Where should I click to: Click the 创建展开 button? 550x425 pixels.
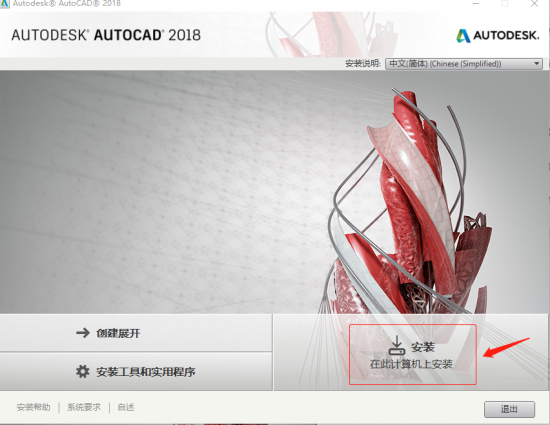click(136, 333)
